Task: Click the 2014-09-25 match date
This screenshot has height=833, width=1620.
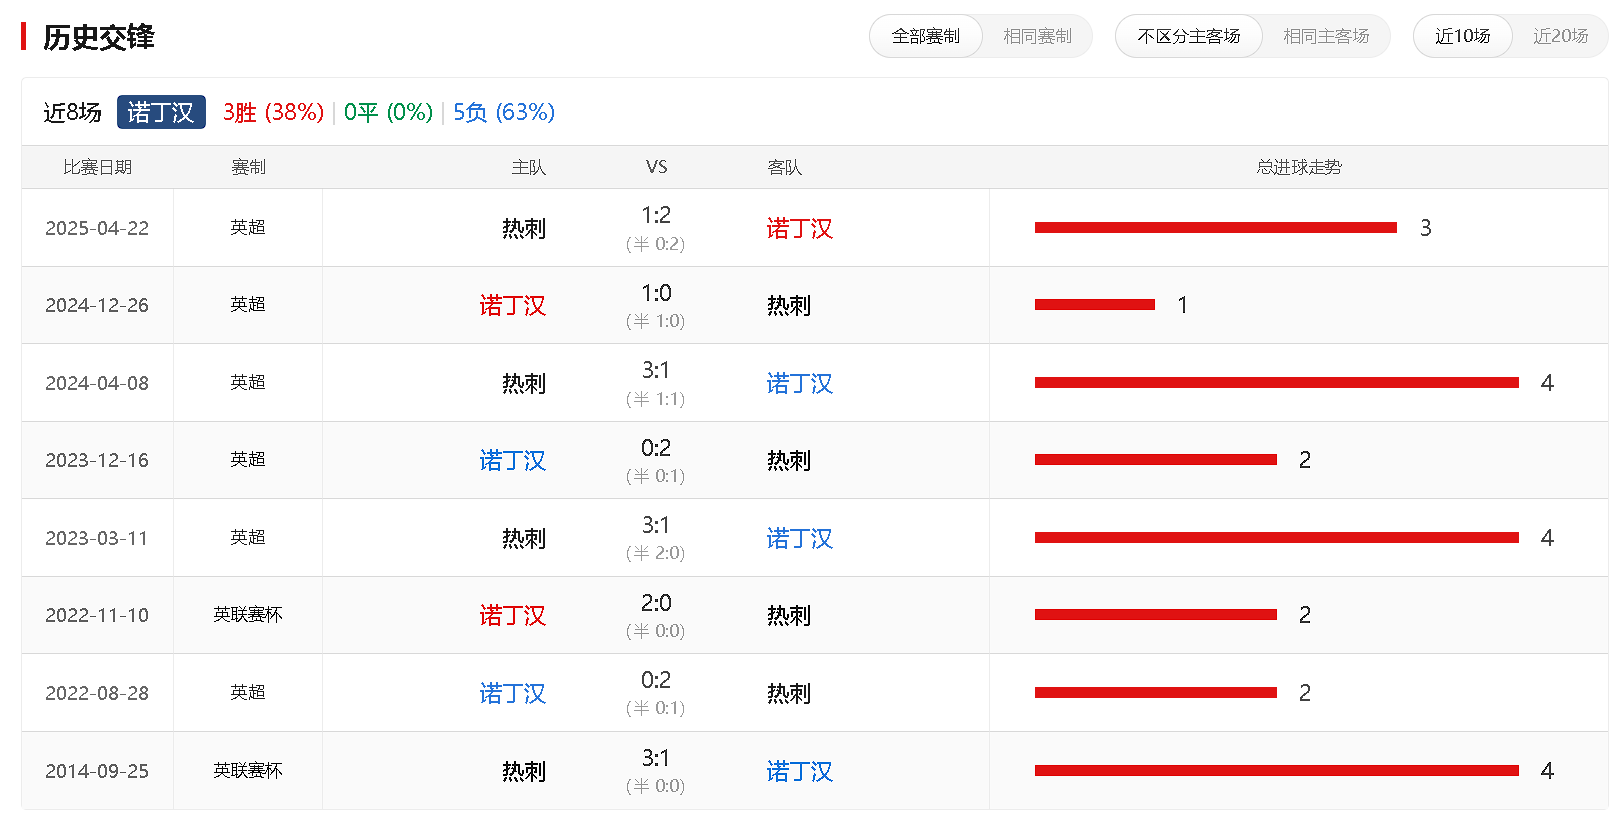Action: [x=97, y=771]
